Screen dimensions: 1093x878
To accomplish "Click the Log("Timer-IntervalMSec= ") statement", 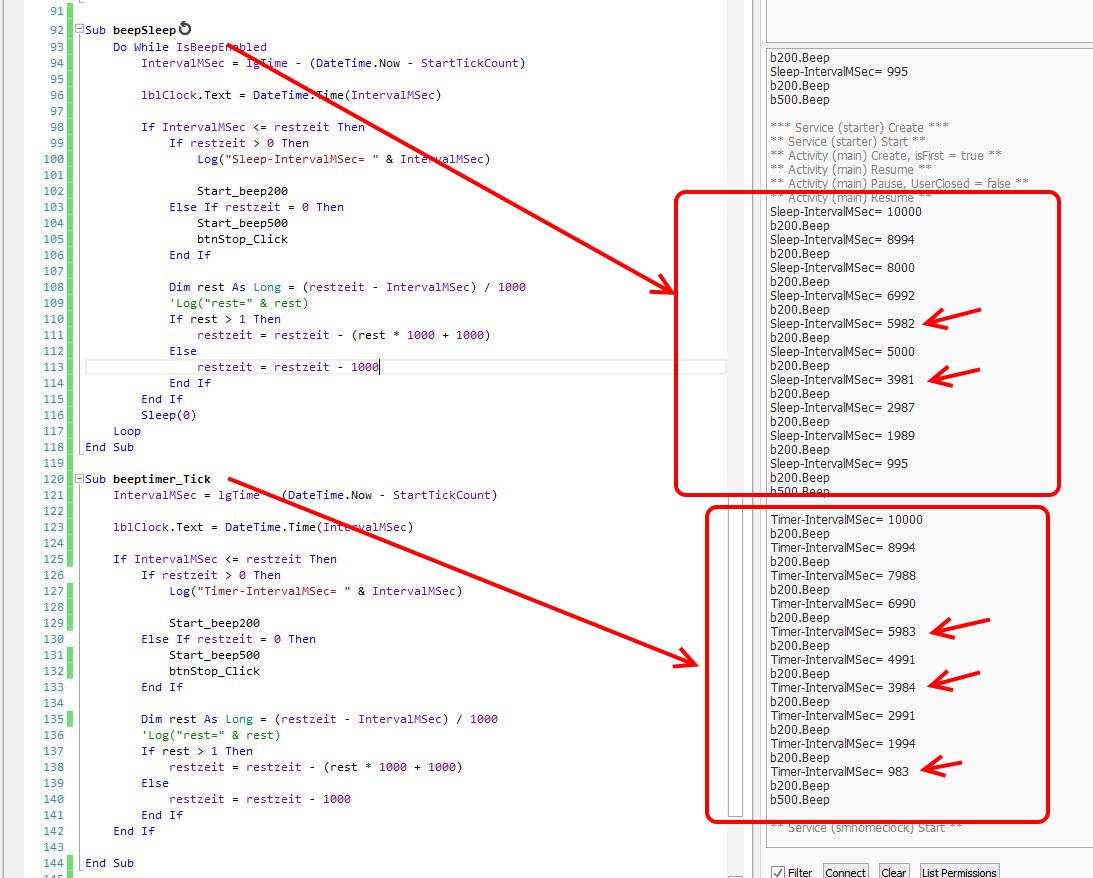I will tap(315, 591).
